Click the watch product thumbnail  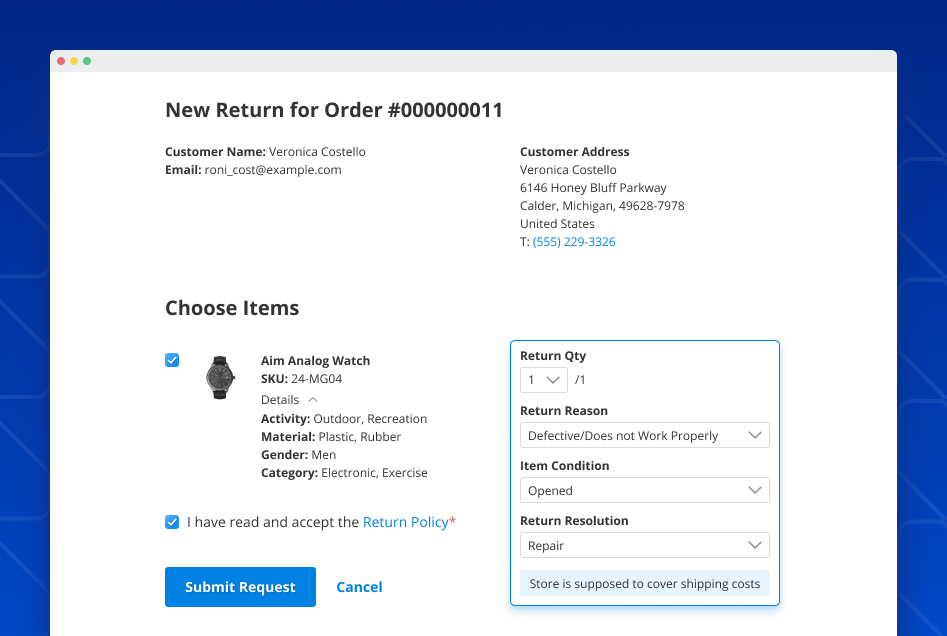tap(220, 377)
